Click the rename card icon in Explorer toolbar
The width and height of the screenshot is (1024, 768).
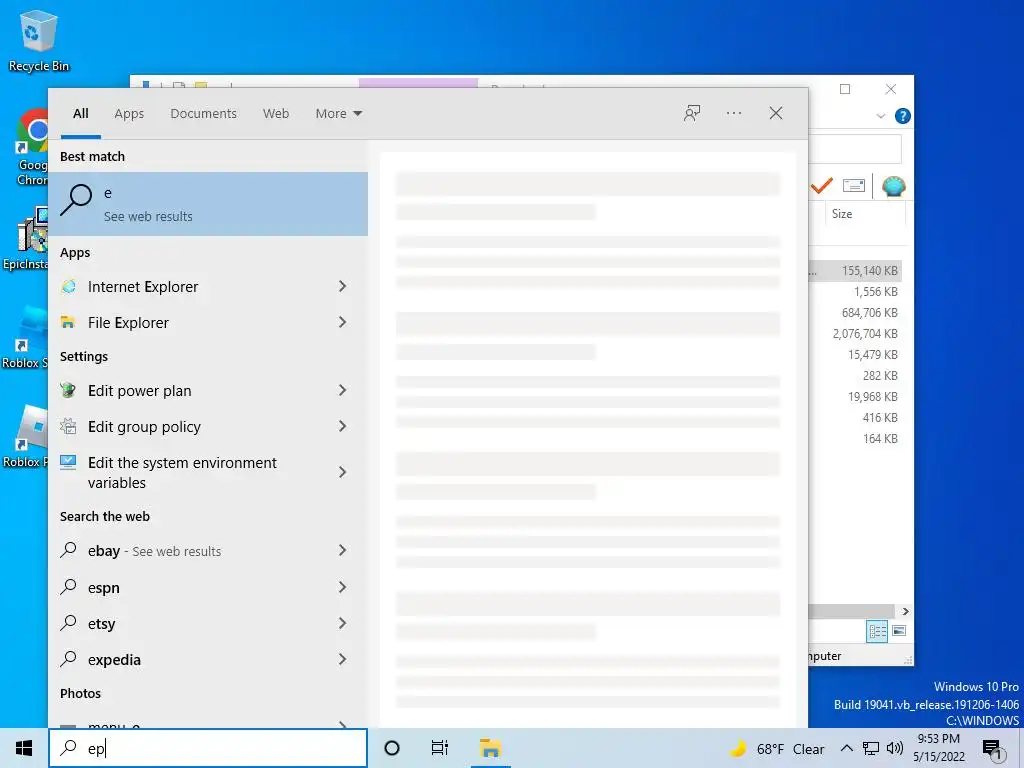854,186
